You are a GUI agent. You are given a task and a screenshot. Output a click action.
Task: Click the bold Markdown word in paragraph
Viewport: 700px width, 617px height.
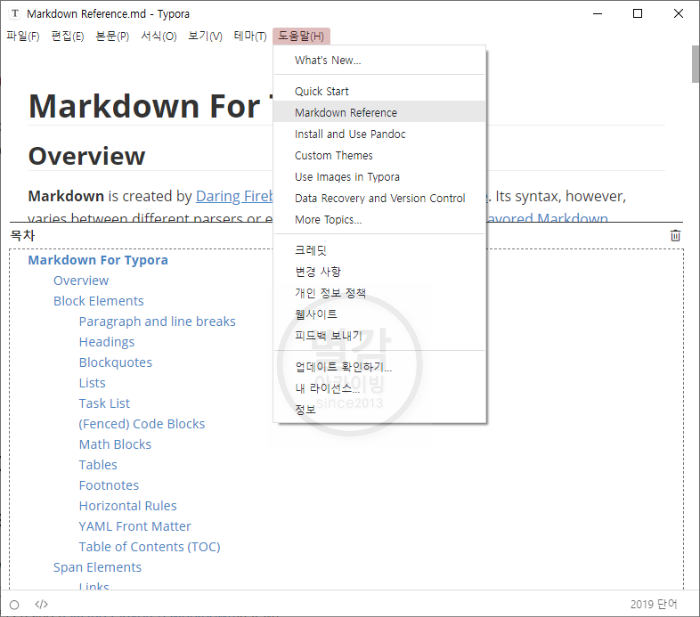tap(66, 196)
